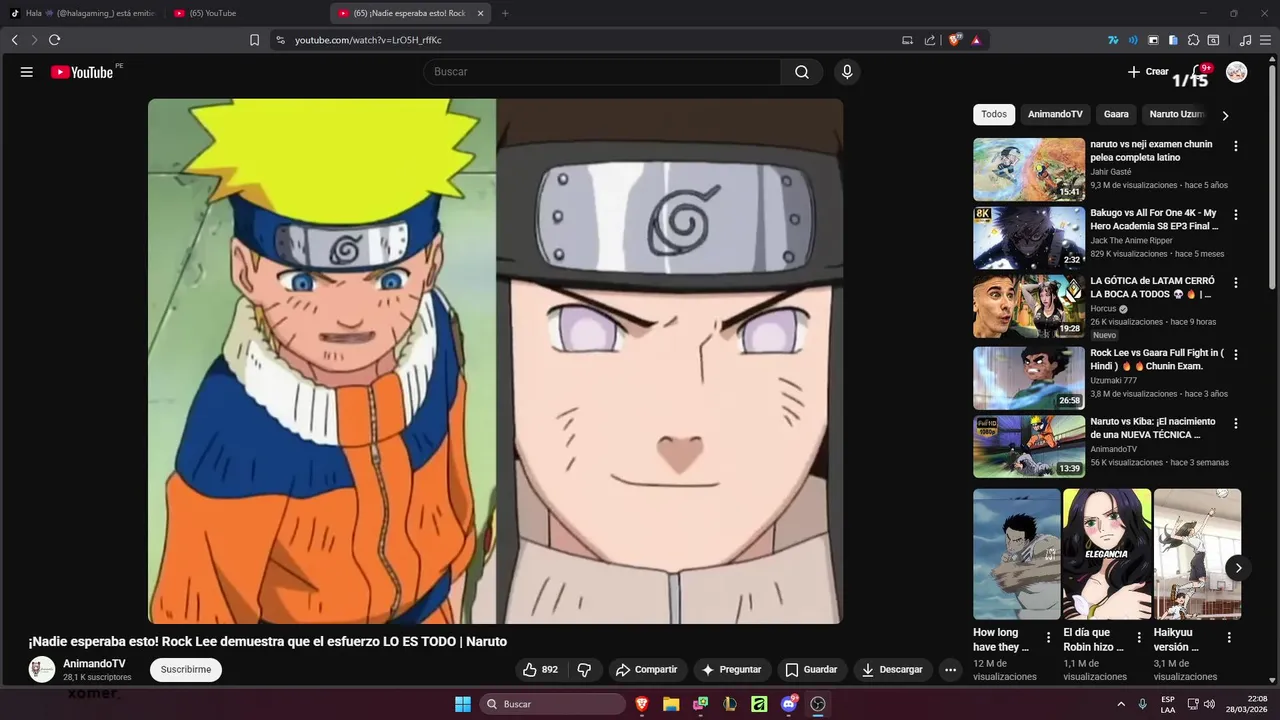Click the youtube.com address bar URL
The height and width of the screenshot is (720, 1280).
368,40
